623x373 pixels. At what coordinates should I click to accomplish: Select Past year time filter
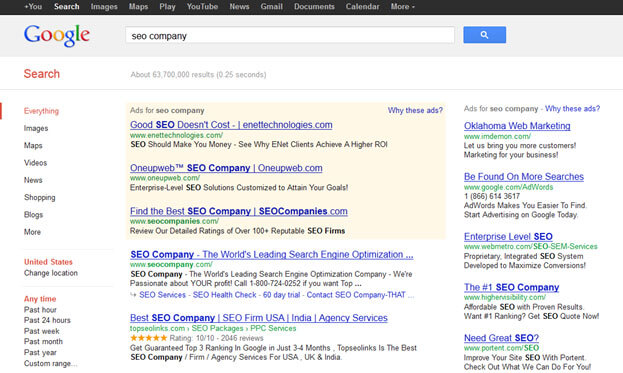(x=40, y=353)
